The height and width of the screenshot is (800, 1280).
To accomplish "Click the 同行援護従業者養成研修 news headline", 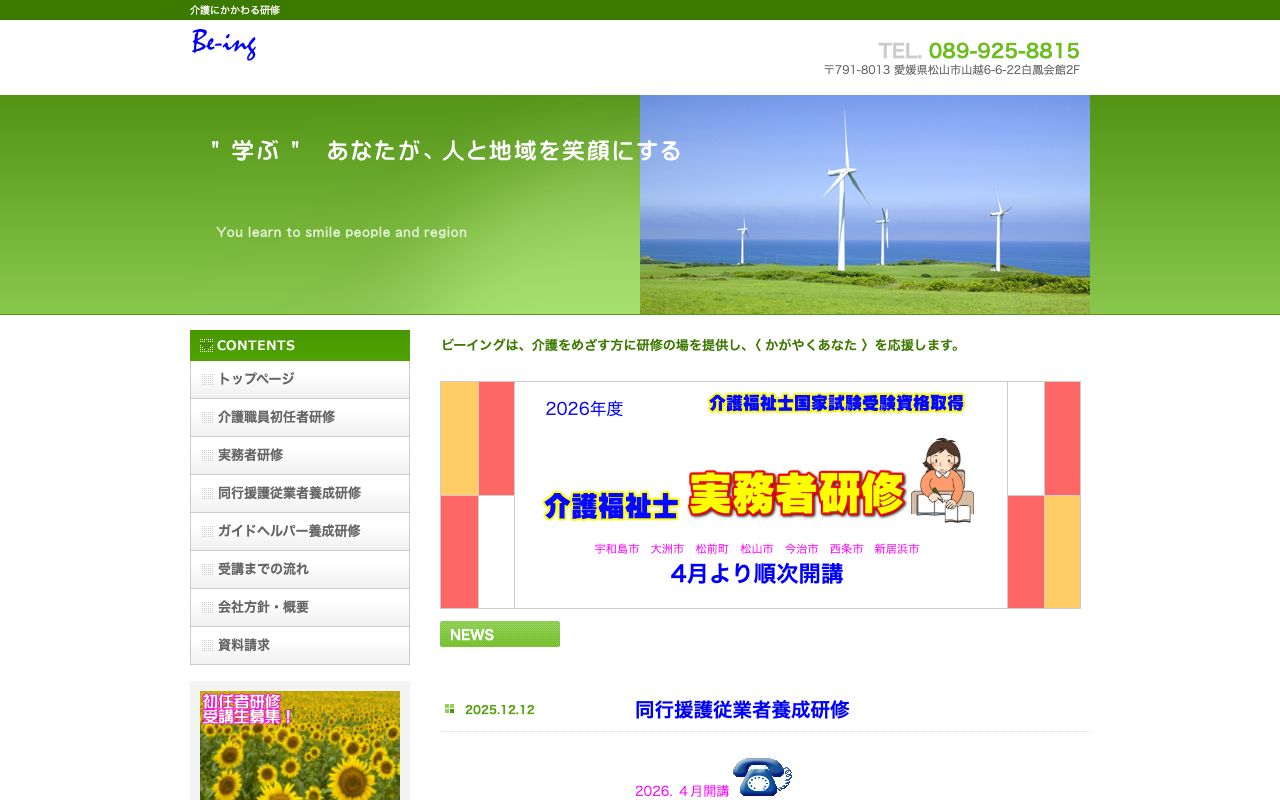I will 742,710.
